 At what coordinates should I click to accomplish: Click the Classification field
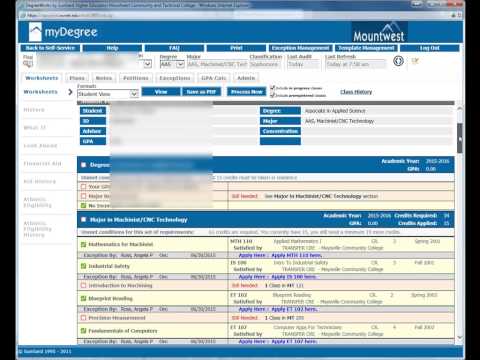tap(266, 64)
